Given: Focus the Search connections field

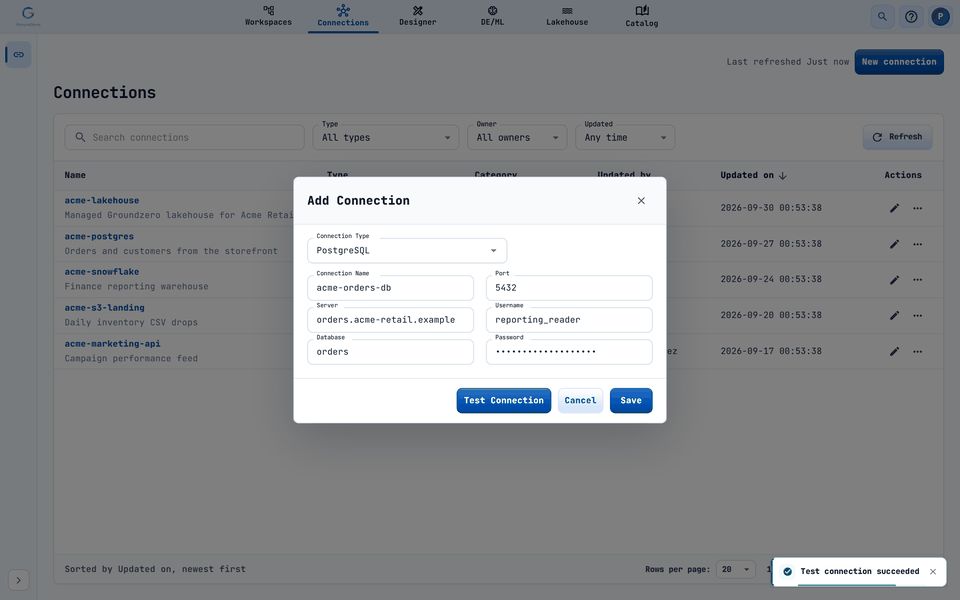Looking at the screenshot, I should coord(184,137).
